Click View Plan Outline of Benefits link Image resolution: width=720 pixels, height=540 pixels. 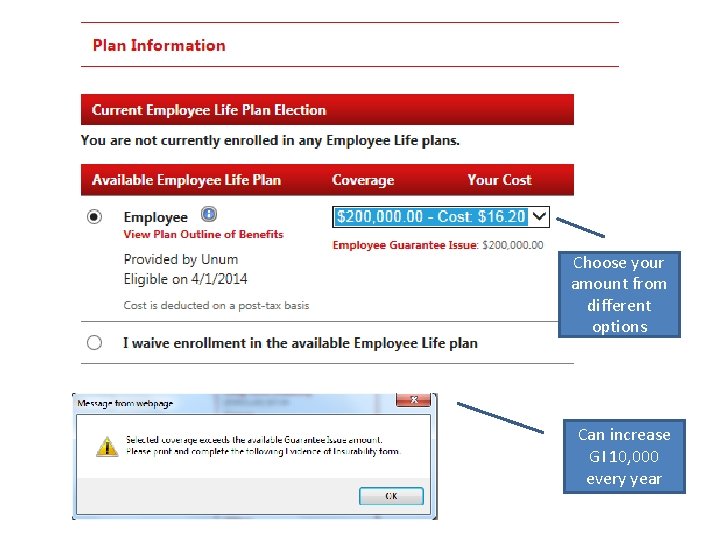click(x=204, y=234)
